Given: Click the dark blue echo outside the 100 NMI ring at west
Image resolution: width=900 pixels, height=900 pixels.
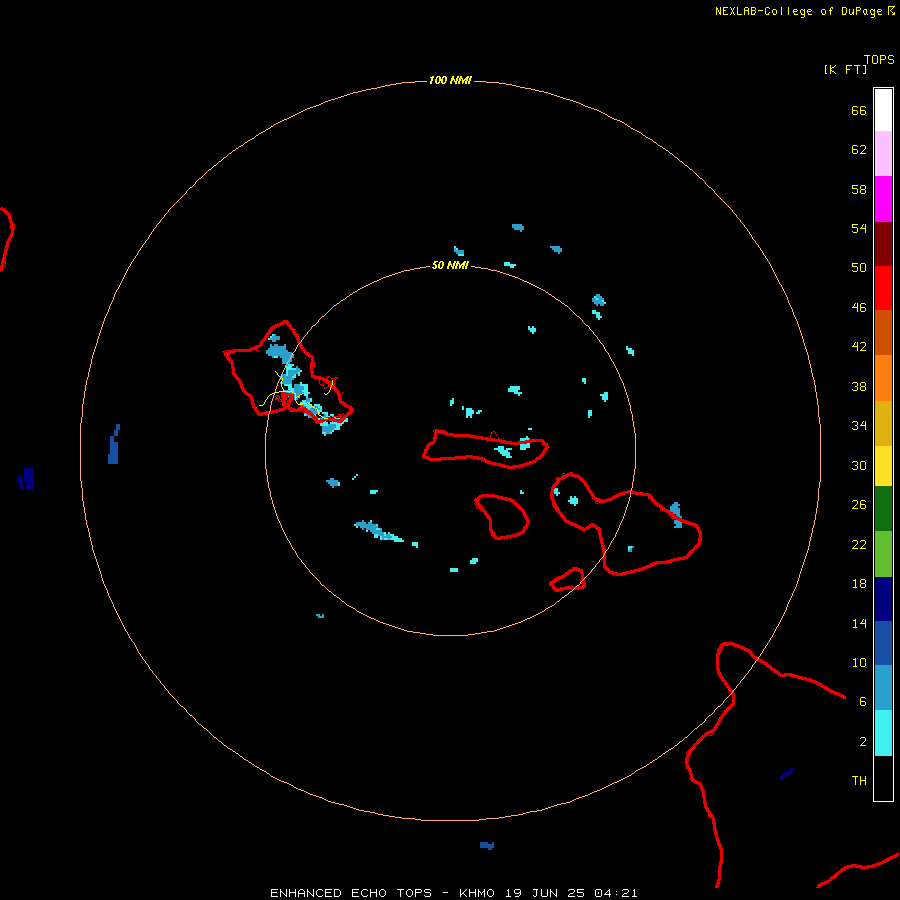Looking at the screenshot, I should click(26, 479).
